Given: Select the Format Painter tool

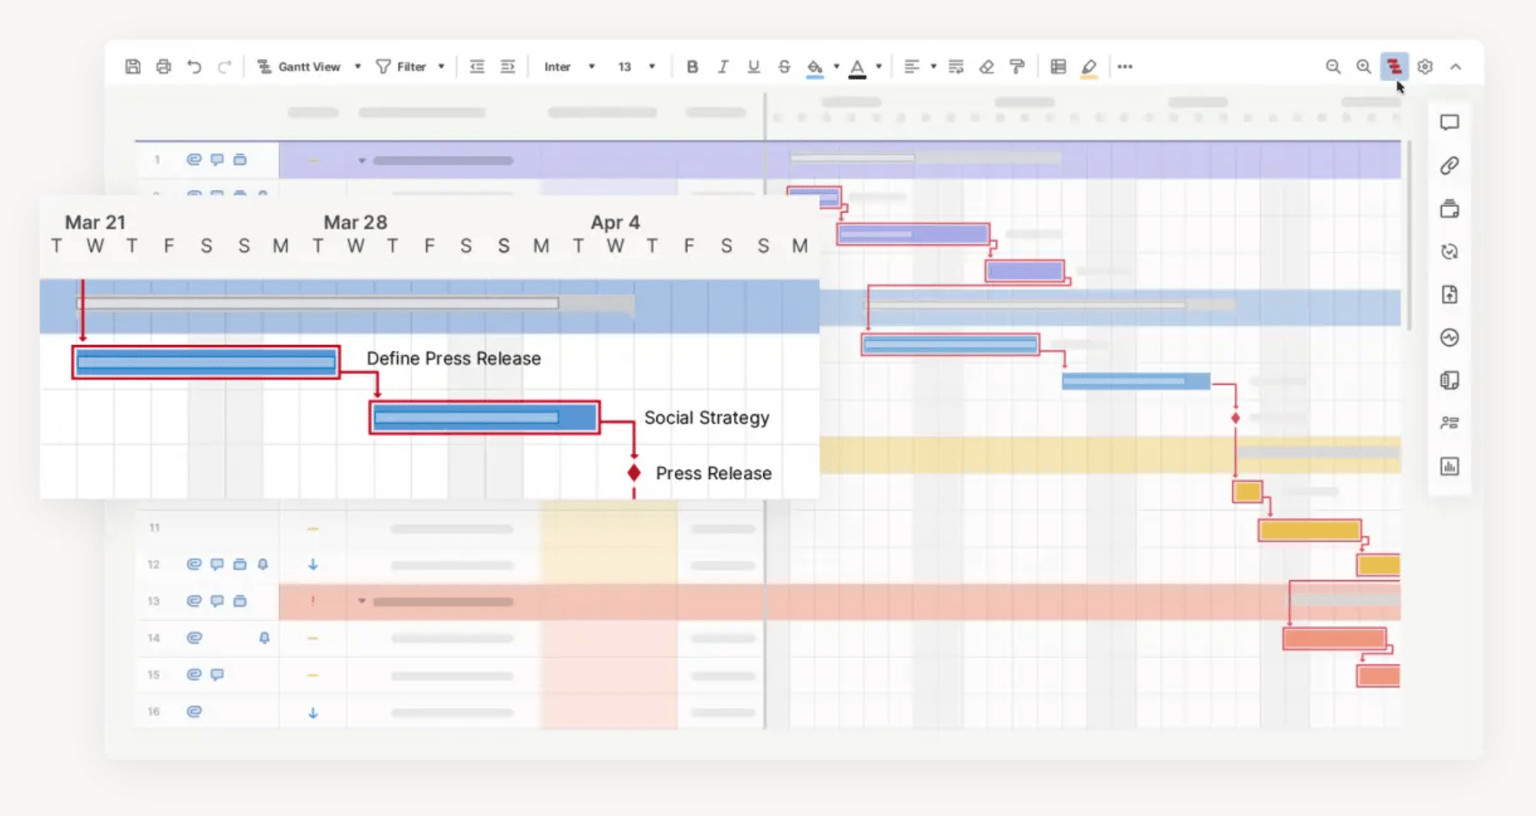Looking at the screenshot, I should coord(1016,66).
